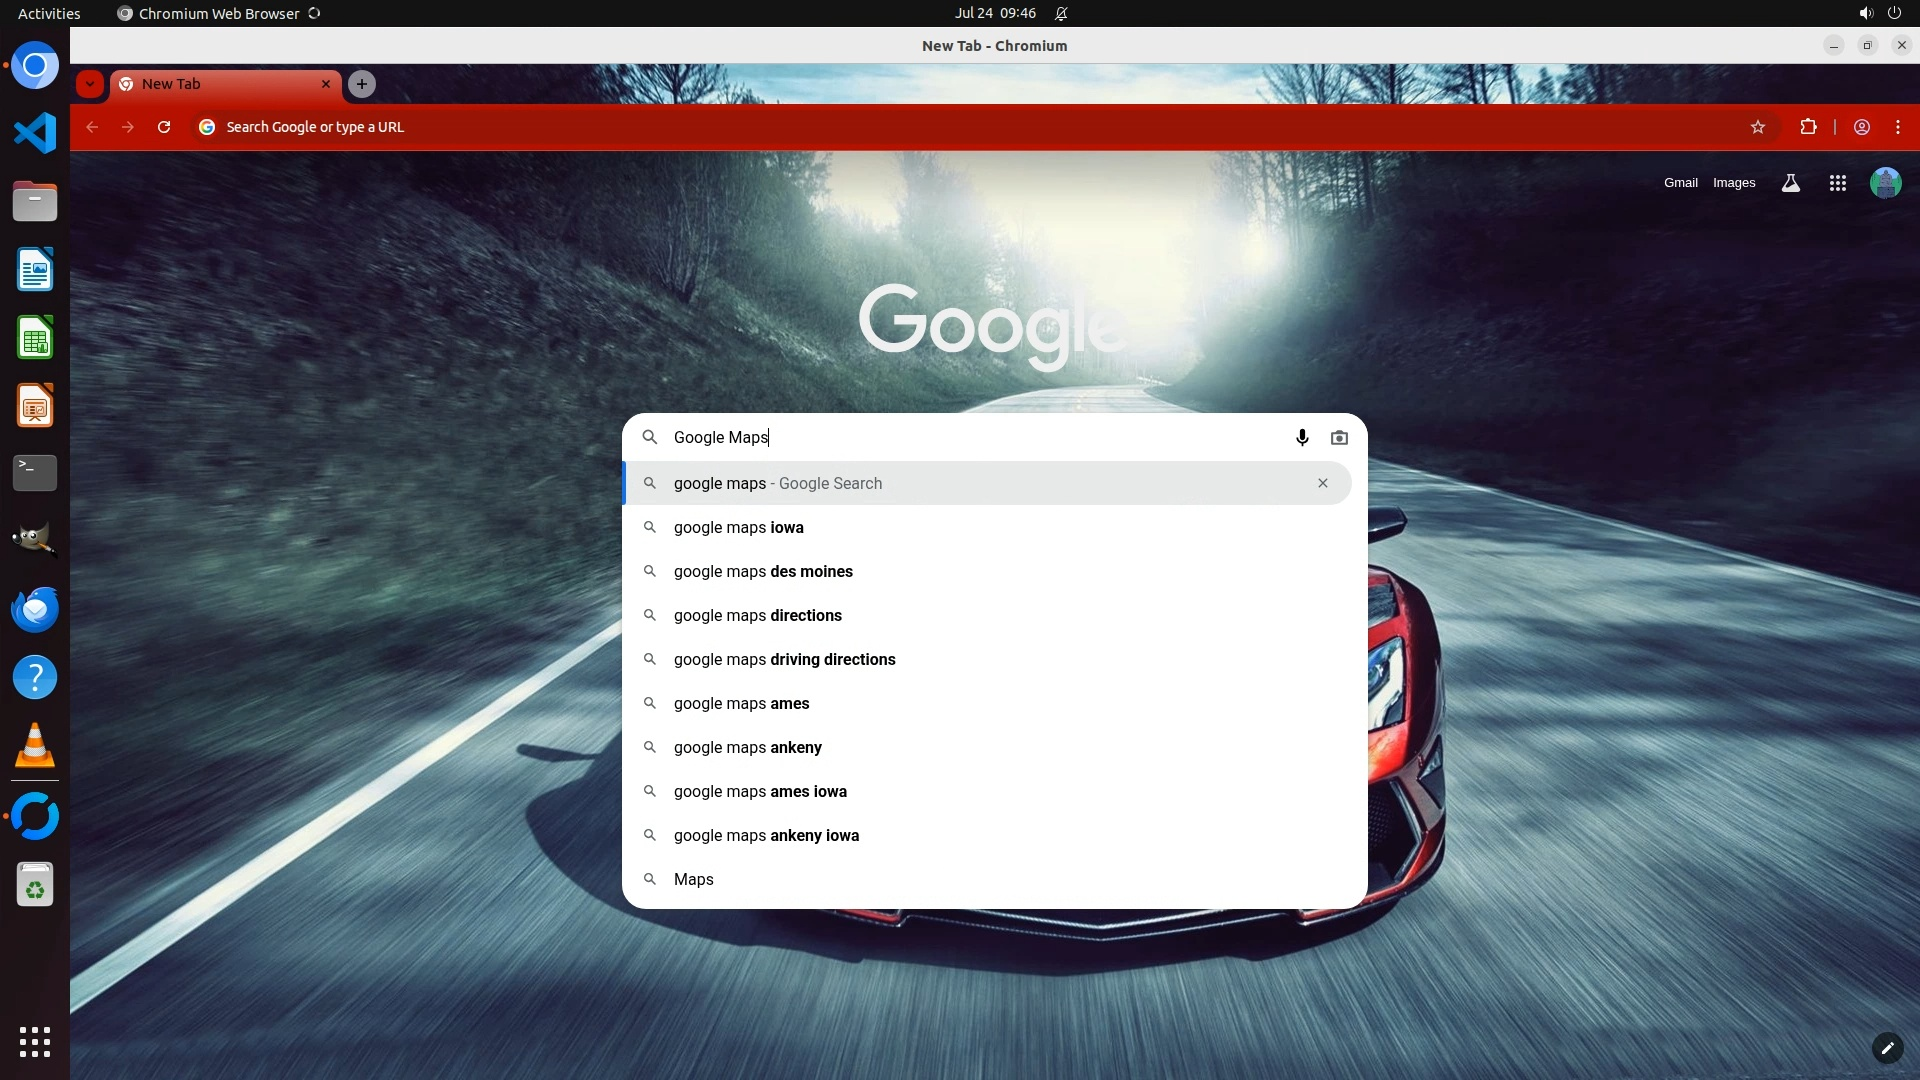The image size is (1920, 1080).
Task: Open the Extensions puzzle icon
Action: (1808, 127)
